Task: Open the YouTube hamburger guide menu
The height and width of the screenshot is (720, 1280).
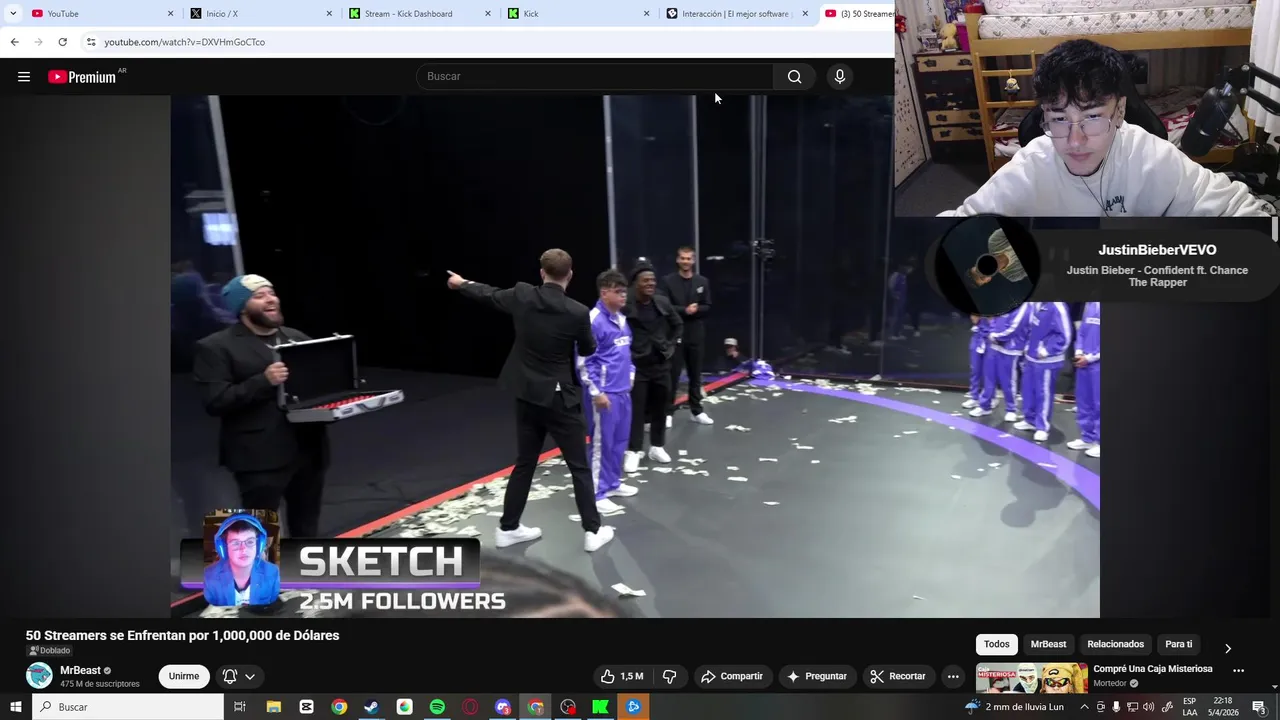Action: point(24,77)
